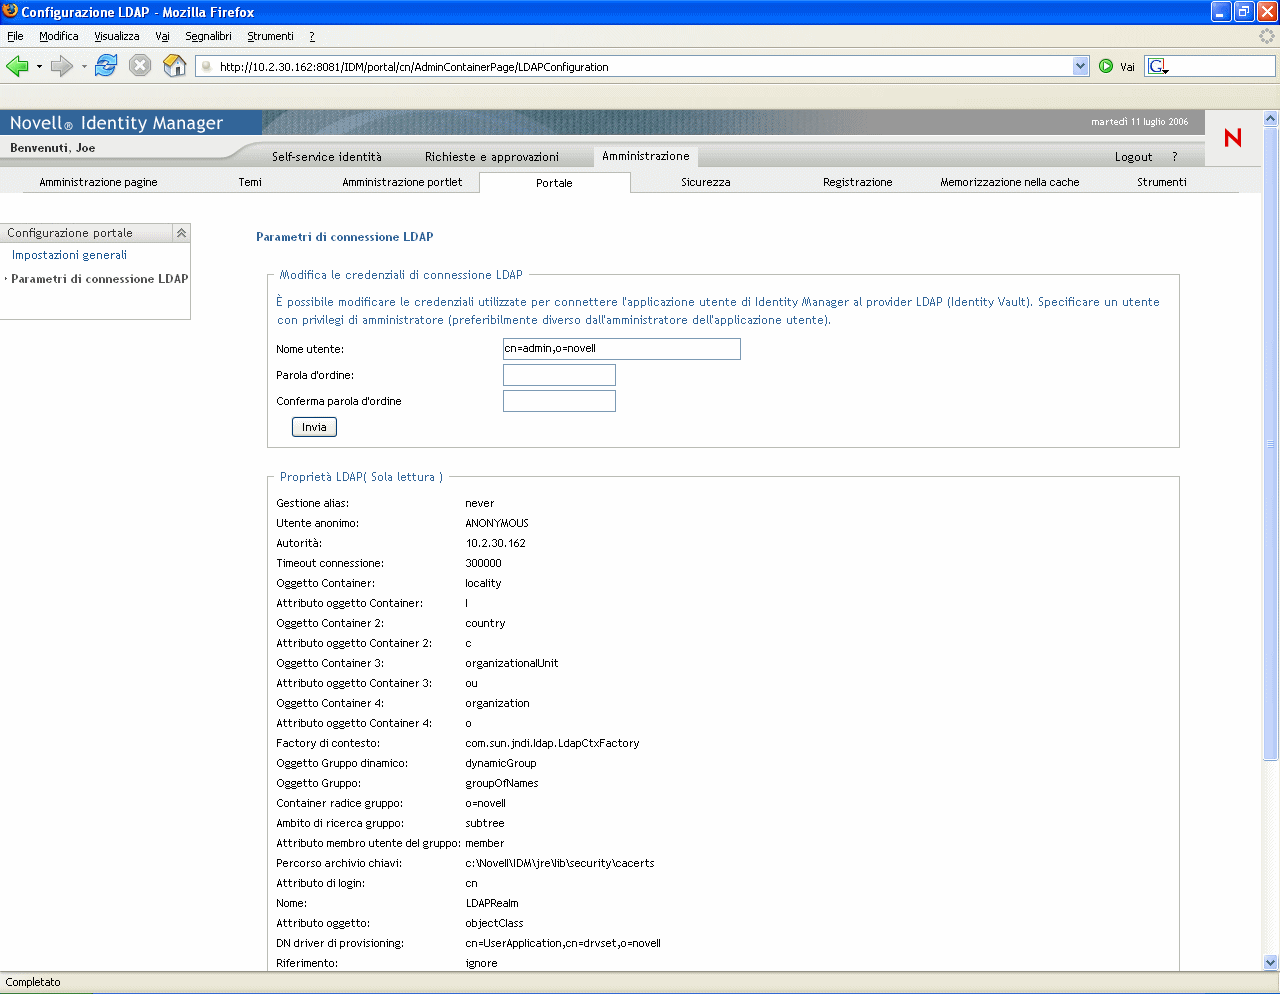Select Parametri di connessione LDAP in sidebar
This screenshot has height=994, width=1280.
tap(99, 279)
